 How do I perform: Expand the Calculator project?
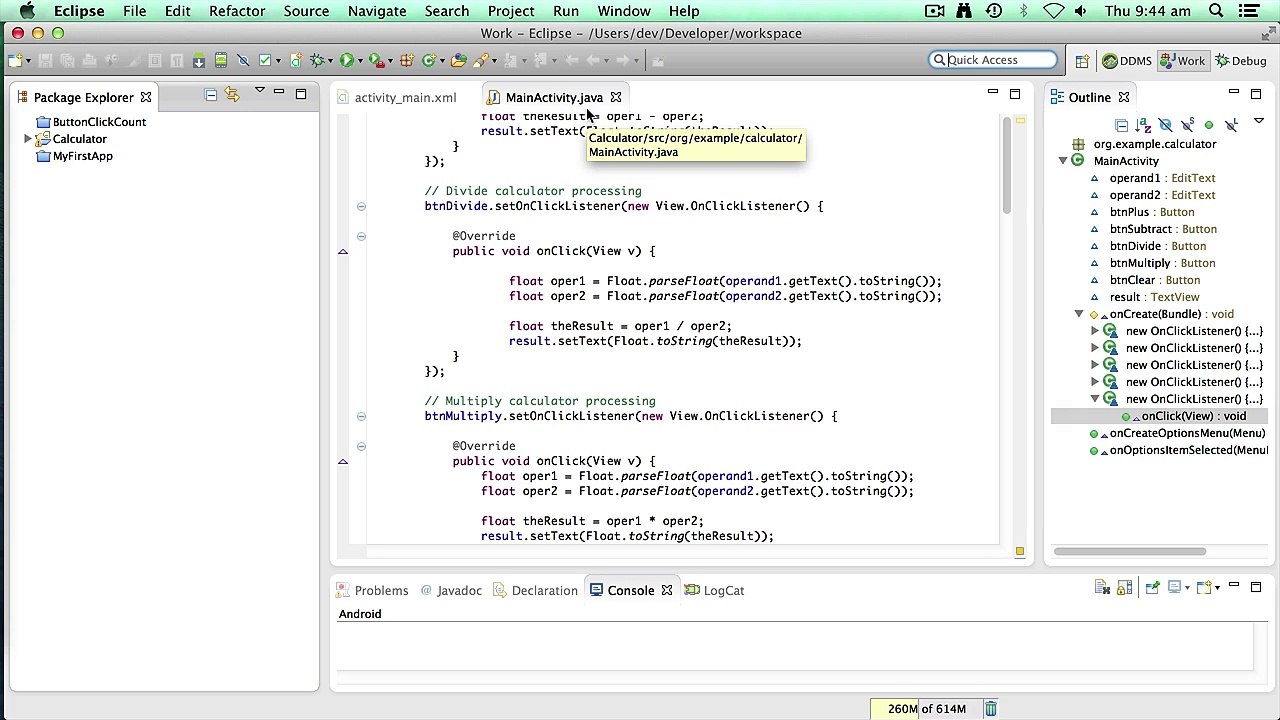[27, 139]
